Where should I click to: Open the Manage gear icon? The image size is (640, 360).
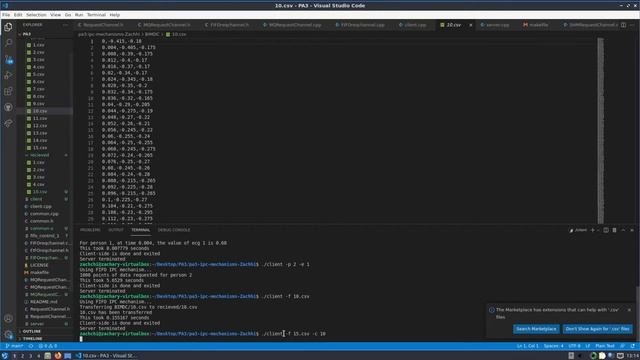[8, 335]
